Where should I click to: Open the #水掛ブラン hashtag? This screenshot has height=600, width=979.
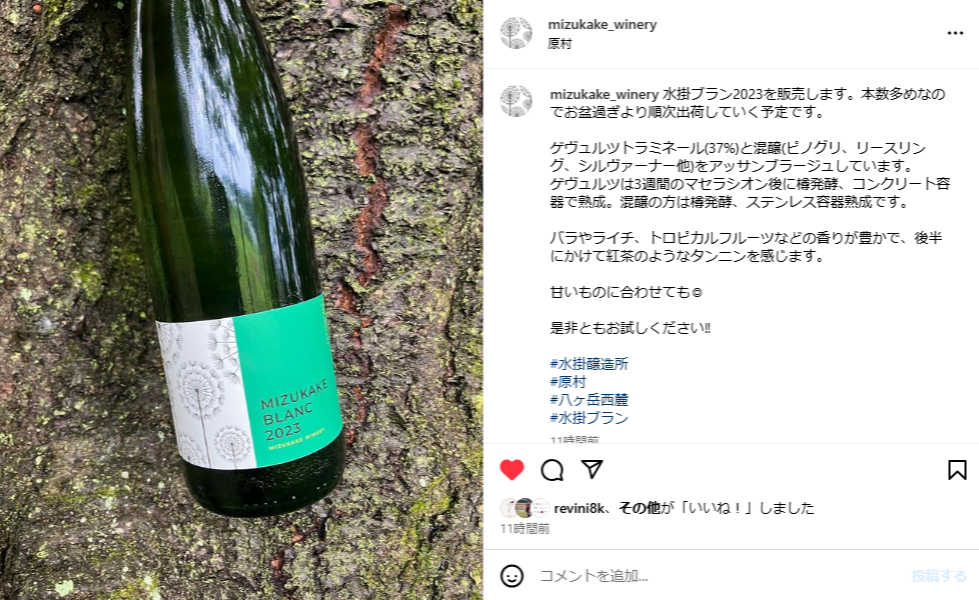tap(589, 418)
